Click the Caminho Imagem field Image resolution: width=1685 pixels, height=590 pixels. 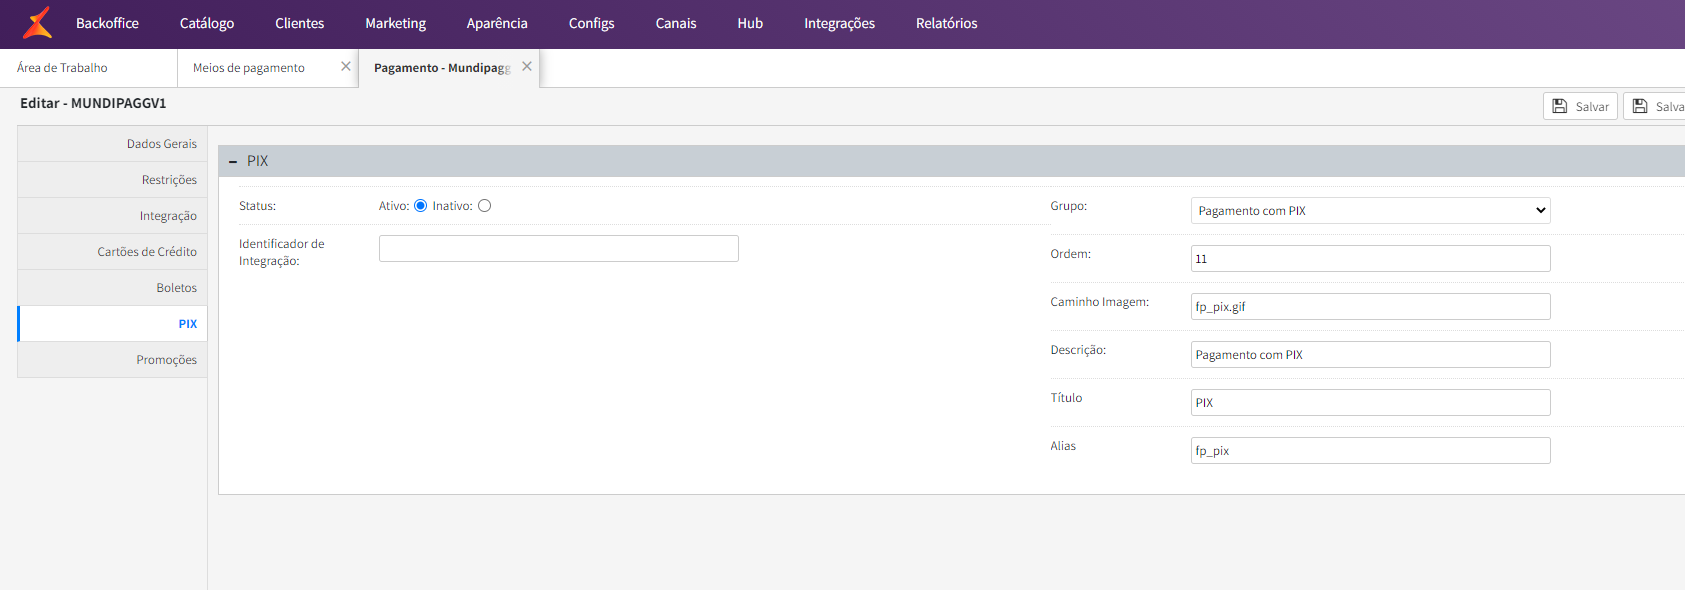[x=1370, y=306]
